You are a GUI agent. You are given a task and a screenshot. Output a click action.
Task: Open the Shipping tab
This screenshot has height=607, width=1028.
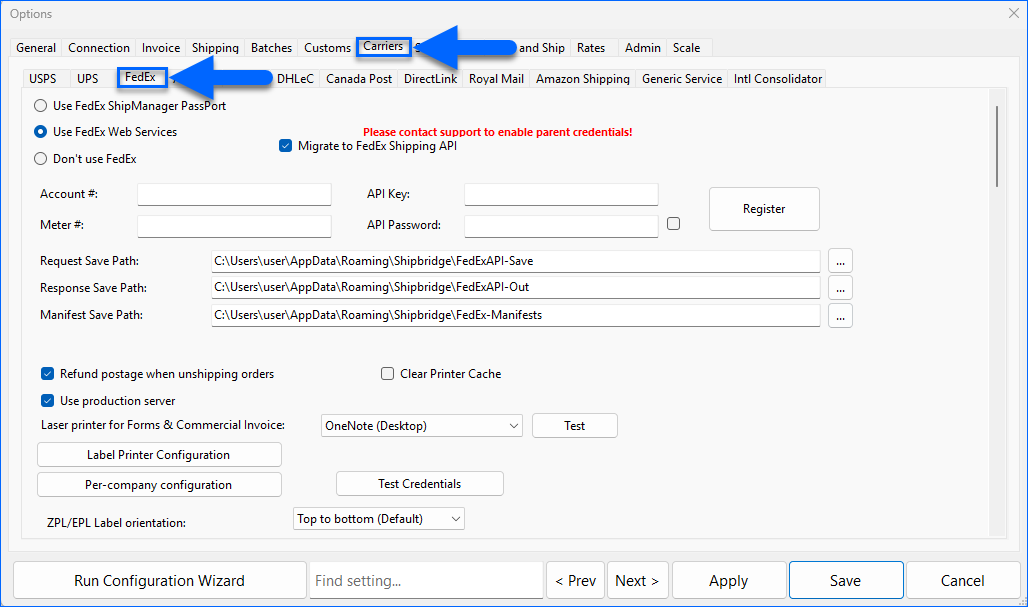click(215, 48)
